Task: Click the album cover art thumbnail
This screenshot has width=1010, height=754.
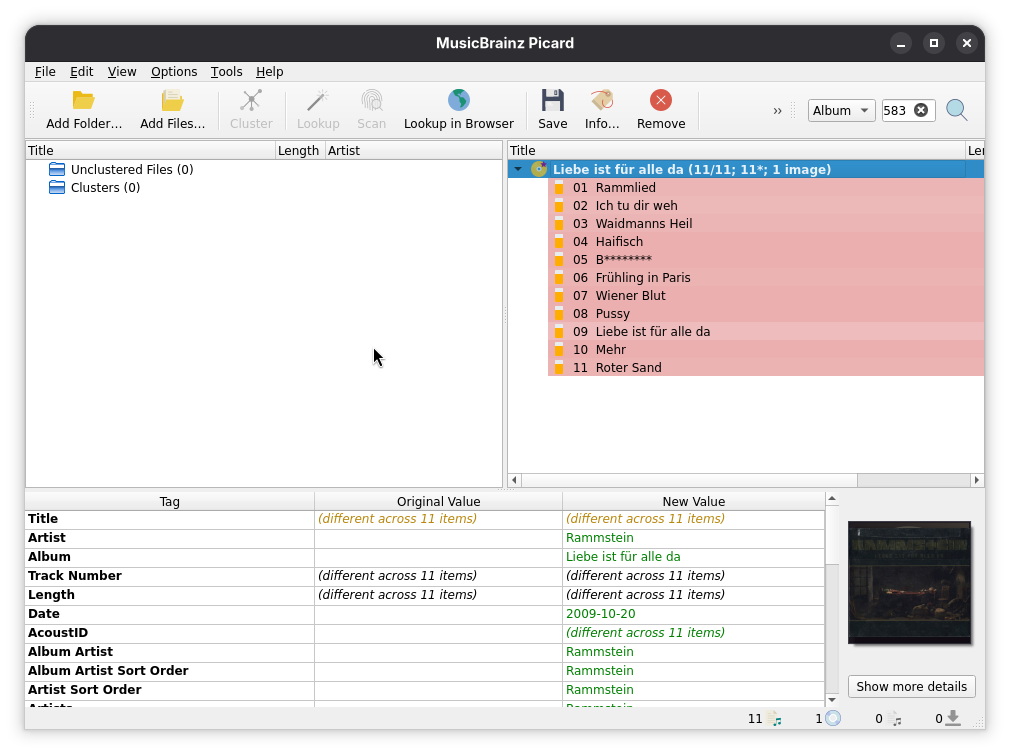Action: point(909,582)
